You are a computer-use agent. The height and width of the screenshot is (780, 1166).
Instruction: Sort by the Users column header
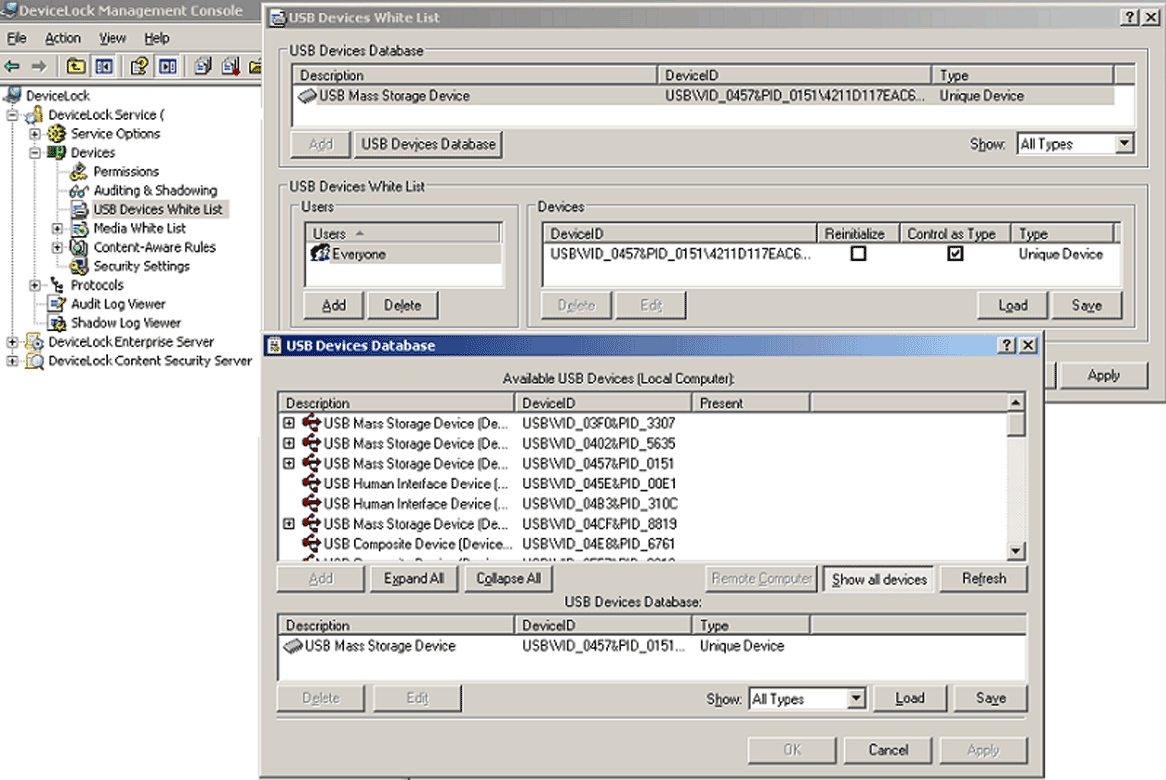[x=402, y=233]
